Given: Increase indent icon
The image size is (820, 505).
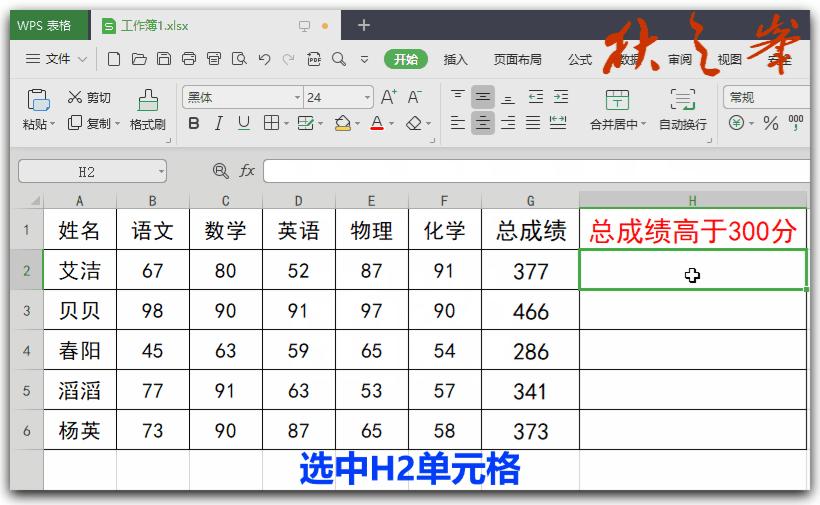Looking at the screenshot, I should pos(561,96).
